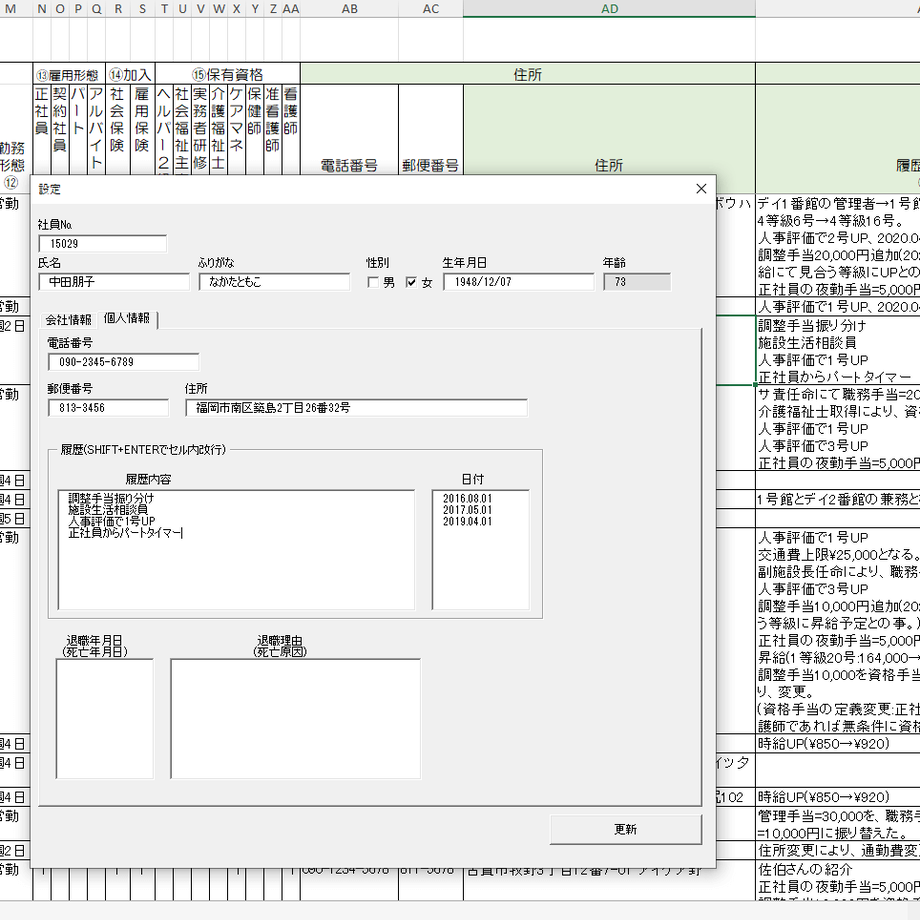Click the cell starting with 管理手当=30,000を
Viewport: 920px width, 920px height.
[x=838, y=824]
